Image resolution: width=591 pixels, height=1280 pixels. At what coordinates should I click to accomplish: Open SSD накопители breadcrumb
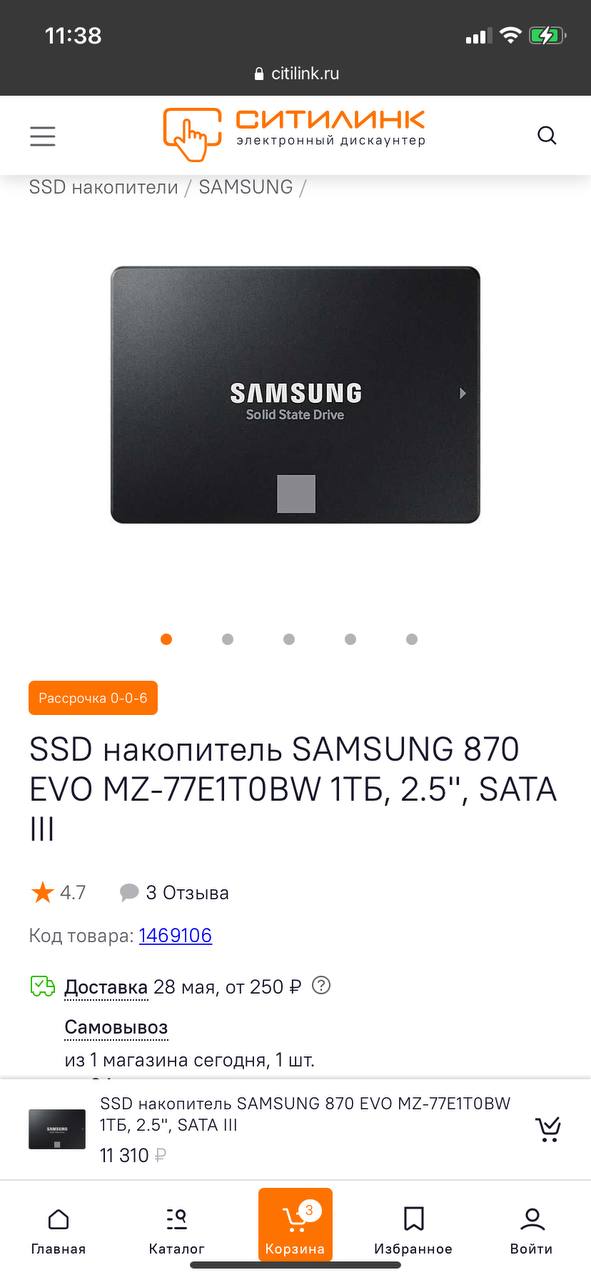(103, 187)
